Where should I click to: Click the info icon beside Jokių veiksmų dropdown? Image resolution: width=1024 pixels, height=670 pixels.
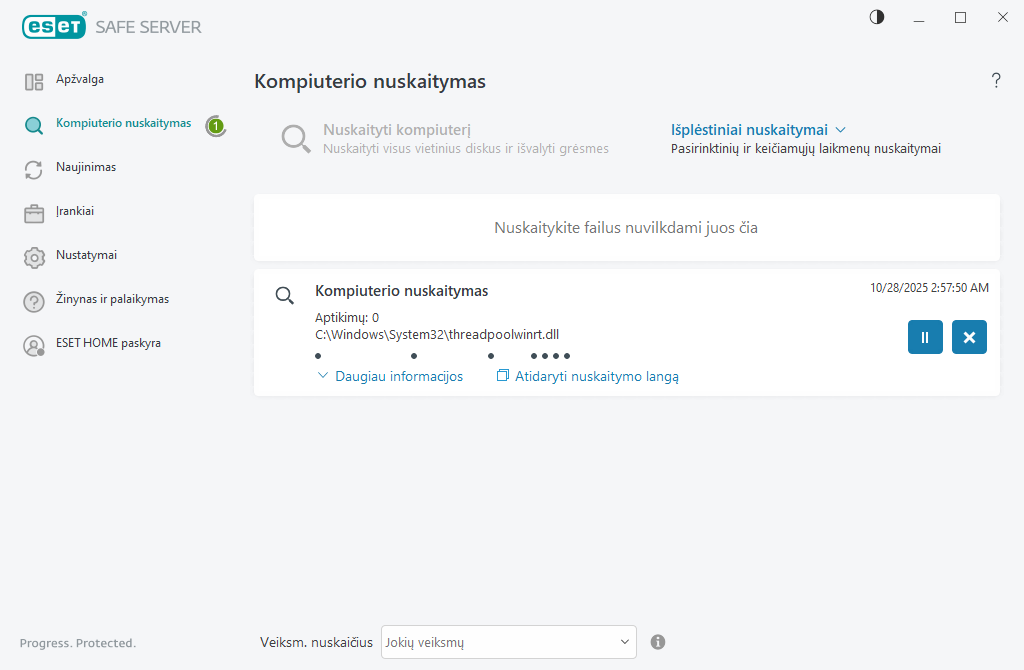pyautogui.click(x=658, y=642)
